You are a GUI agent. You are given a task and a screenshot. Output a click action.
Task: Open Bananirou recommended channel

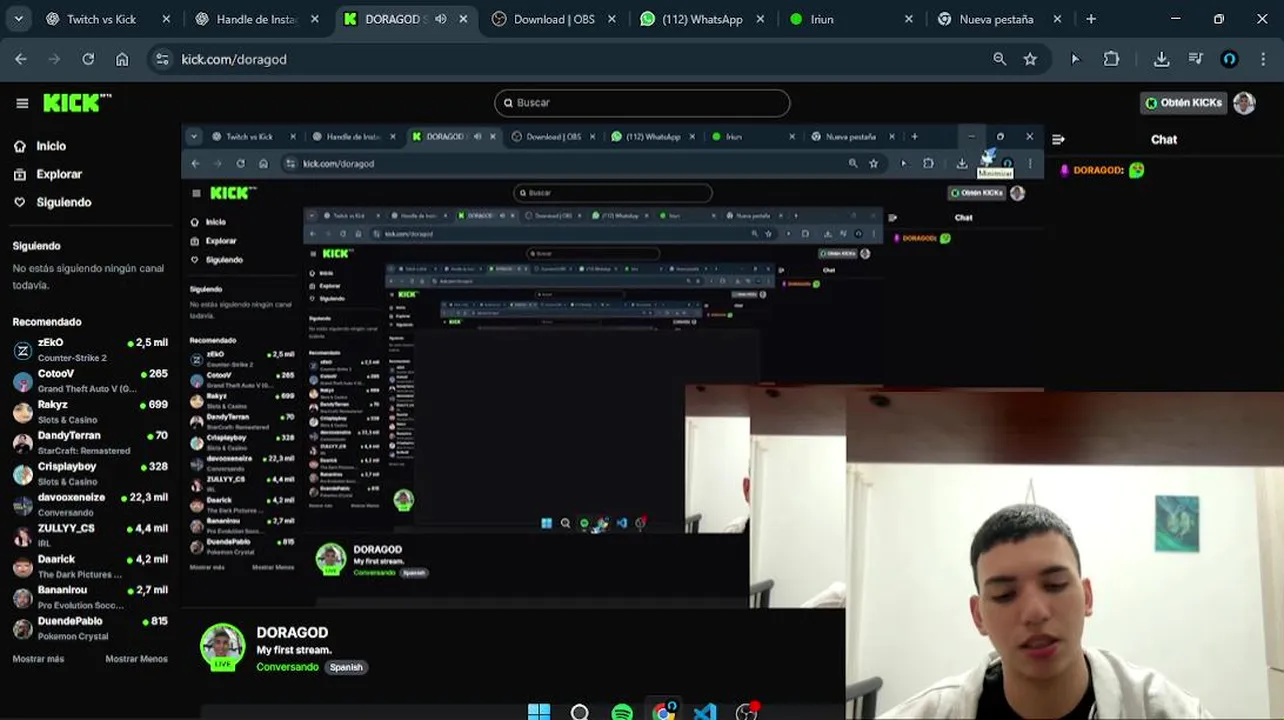(x=90, y=598)
